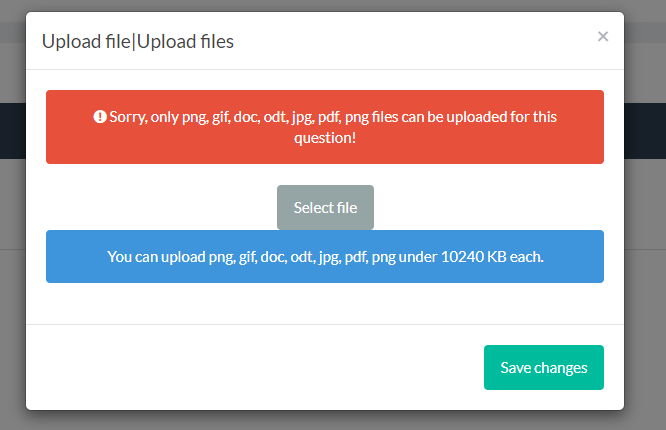
Task: Click the dark navigation bar behind the dialog's left edge
Action: pos(12,130)
